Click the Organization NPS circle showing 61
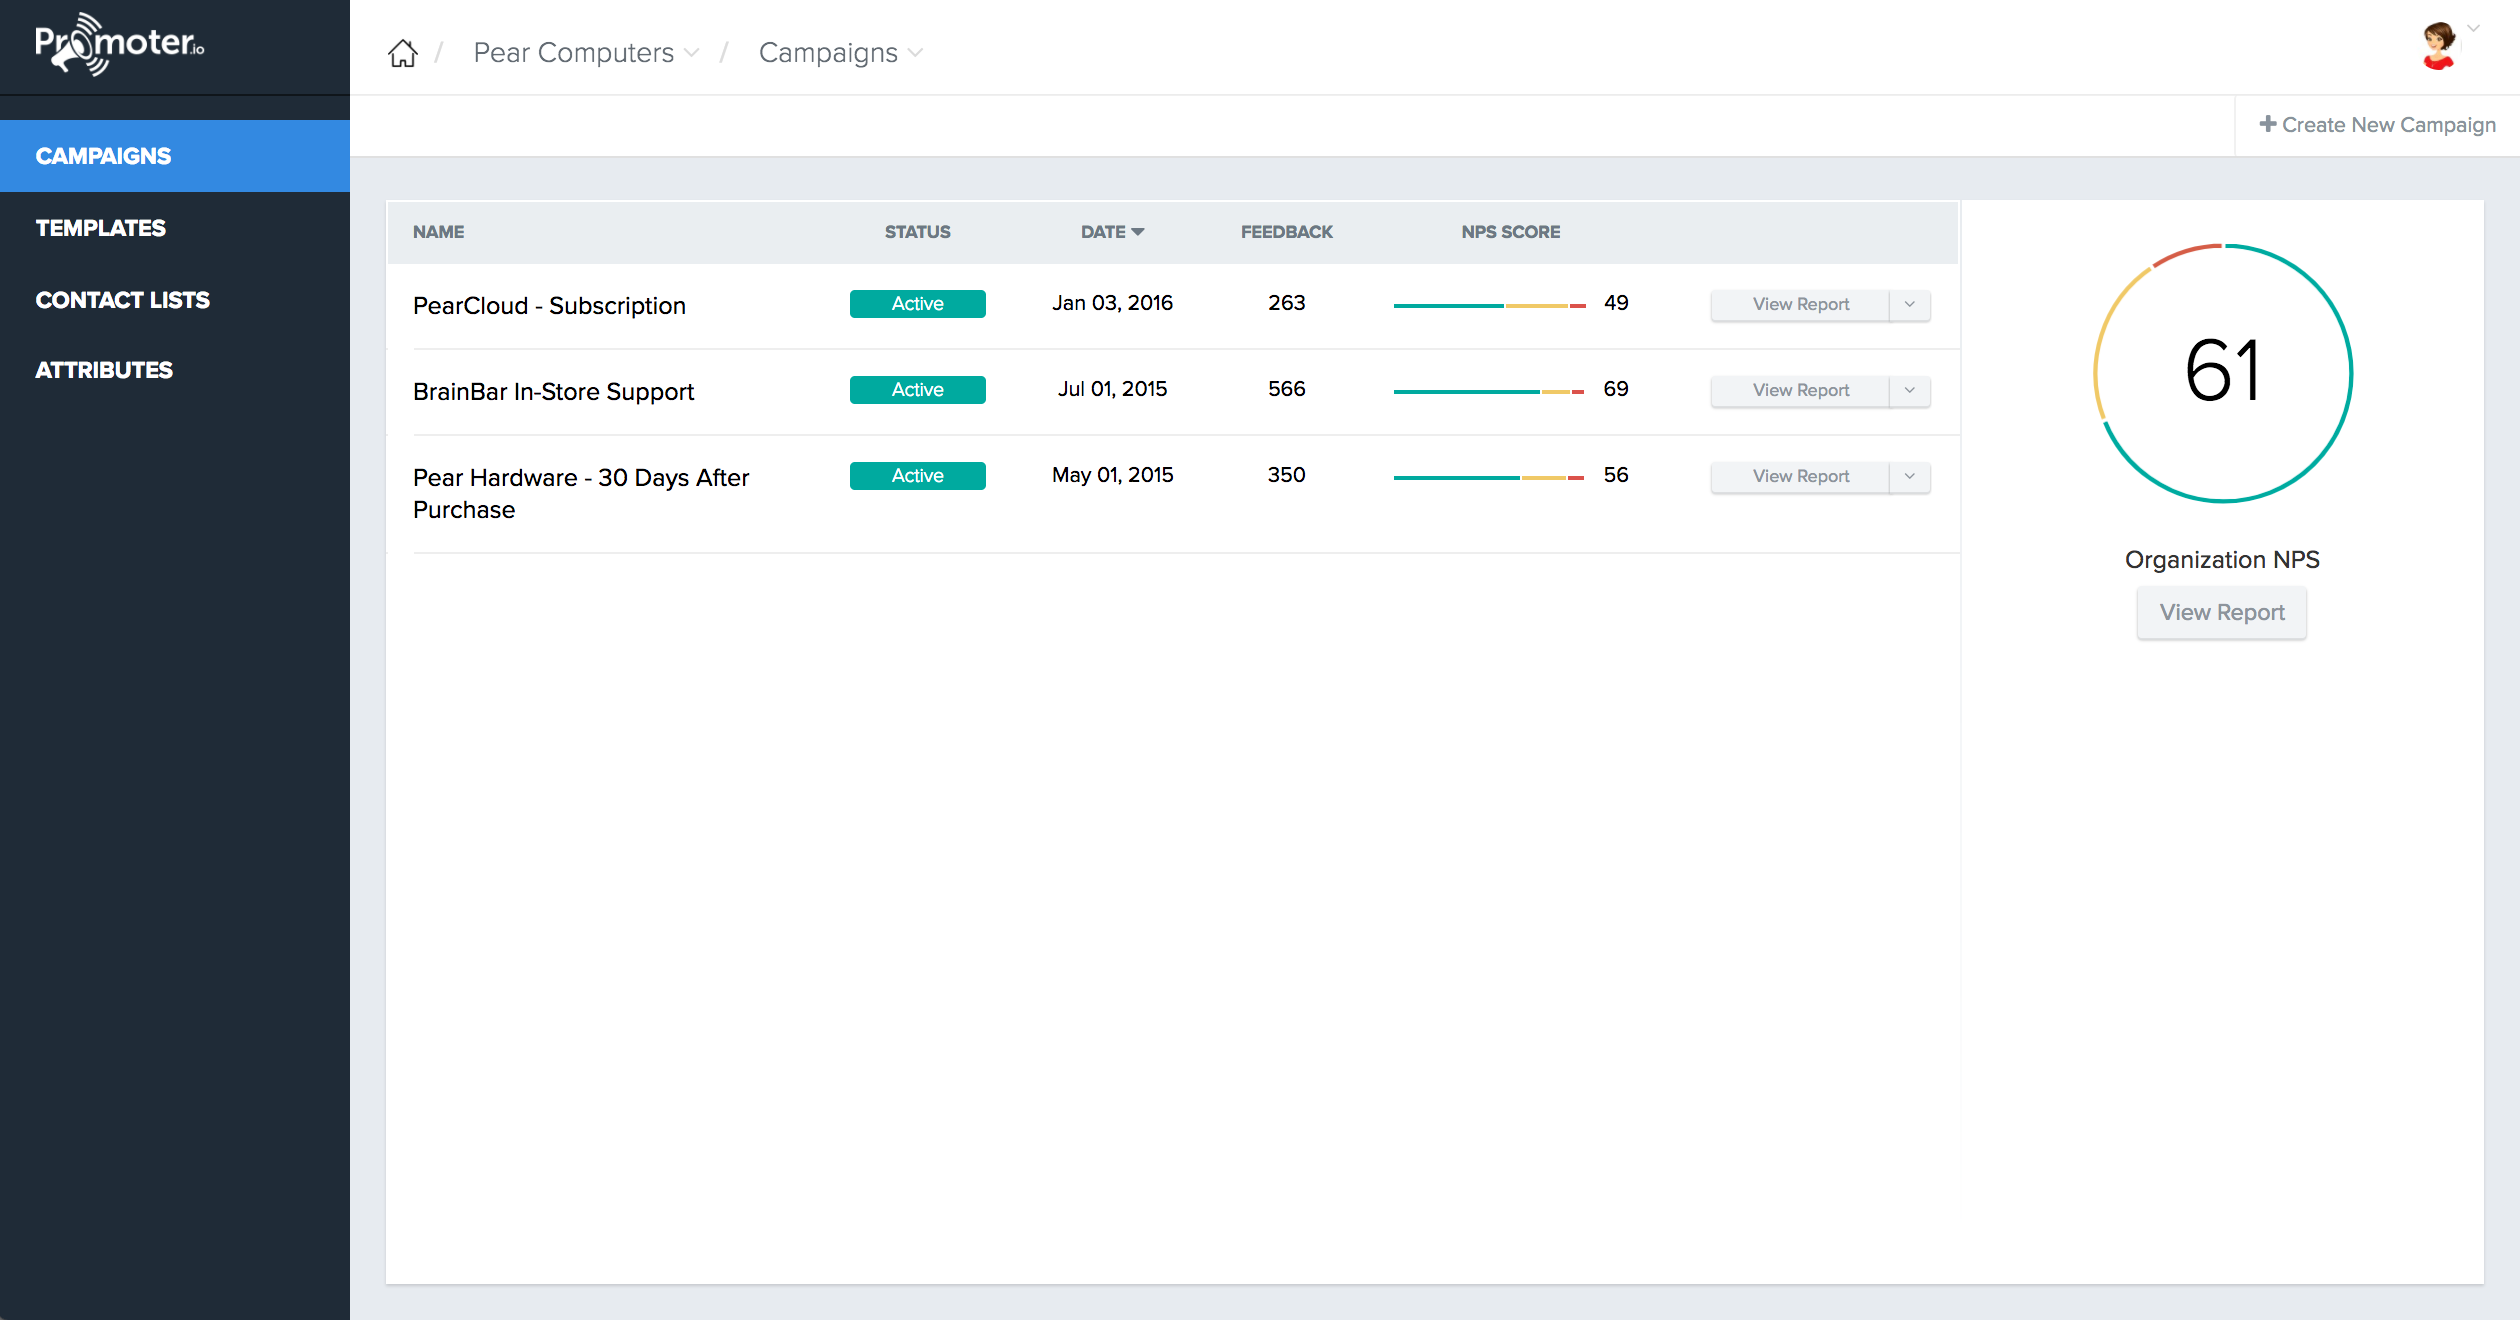 (2222, 372)
